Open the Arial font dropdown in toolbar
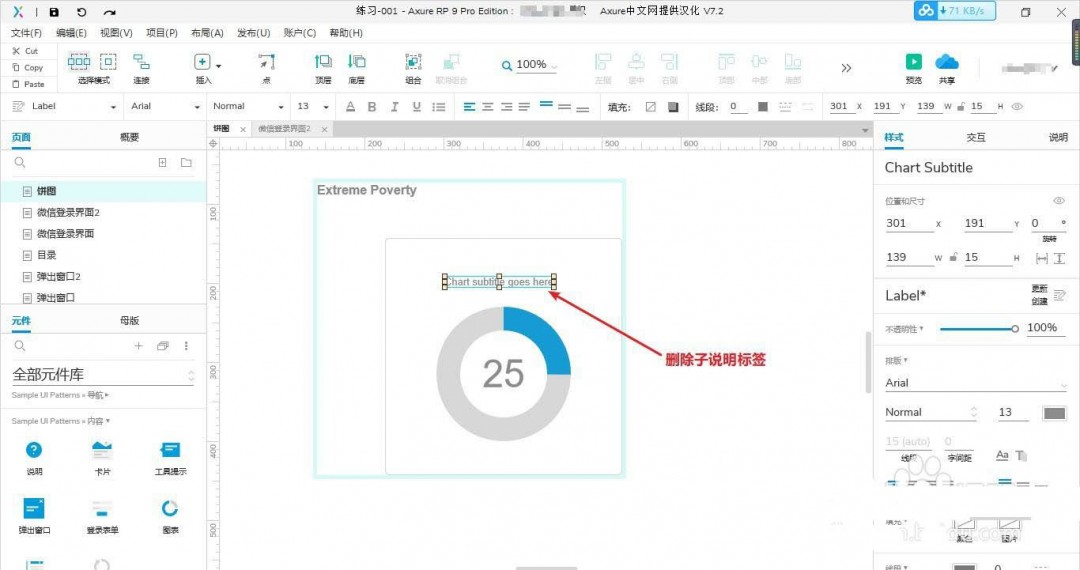 163,106
